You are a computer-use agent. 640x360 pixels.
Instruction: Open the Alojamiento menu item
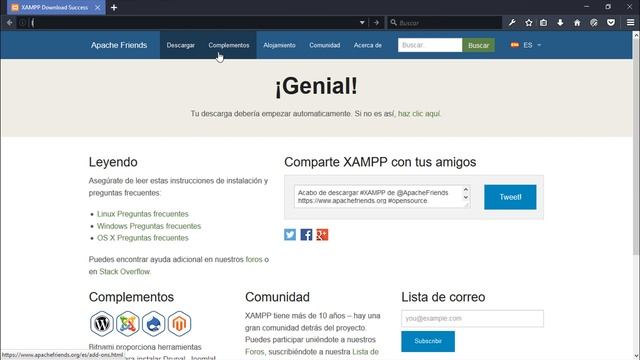(279, 45)
